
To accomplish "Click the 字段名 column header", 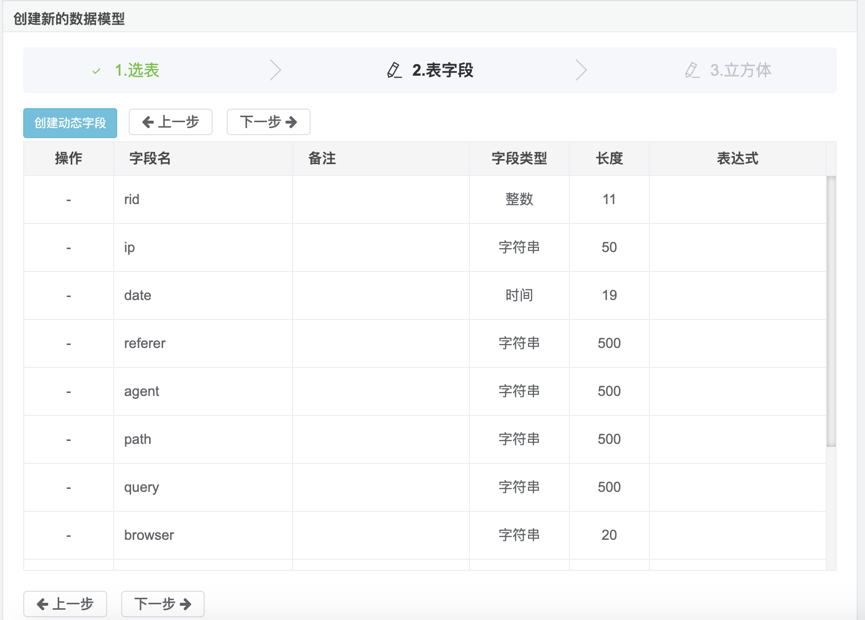I will [x=150, y=159].
